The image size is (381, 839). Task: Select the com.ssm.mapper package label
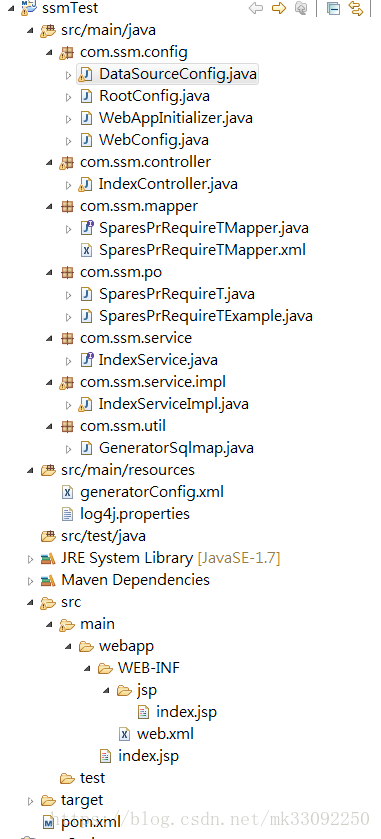(139, 206)
